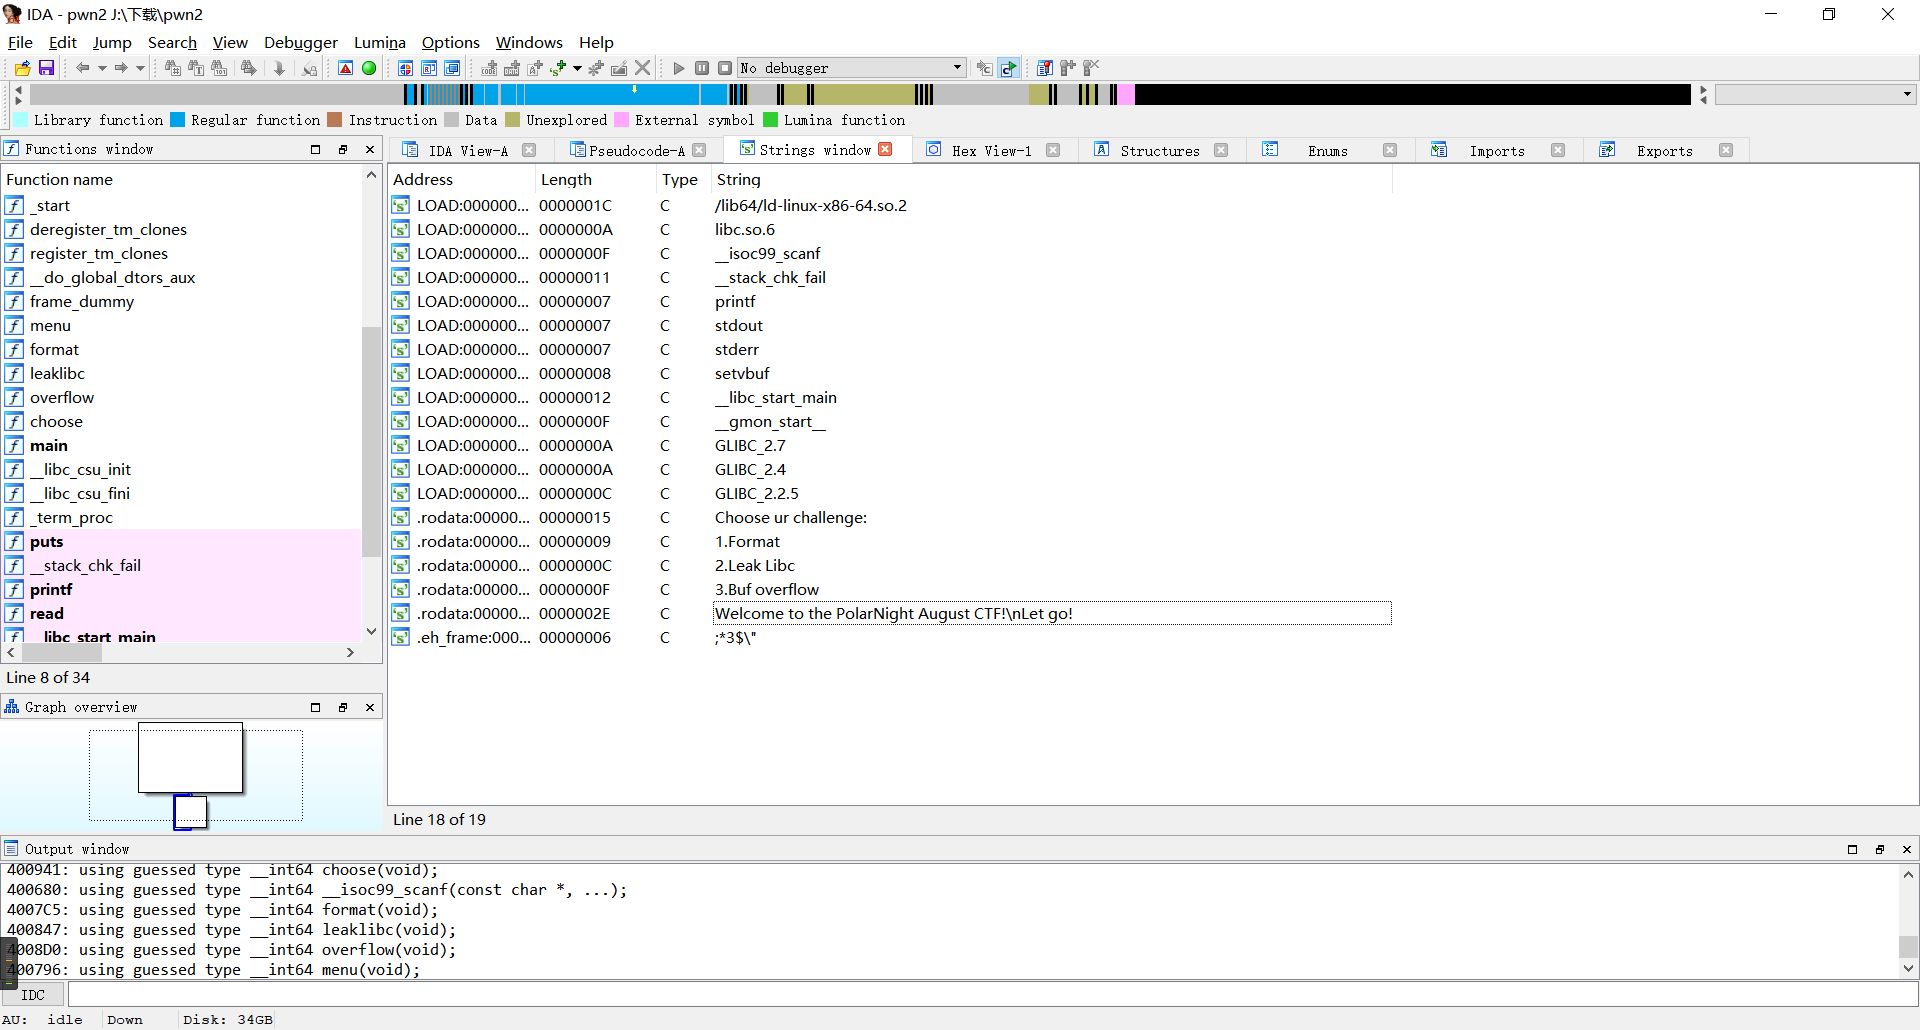The height and width of the screenshot is (1030, 1920).
Task: Switch to the Pseudocode-A tab
Action: tap(636, 150)
